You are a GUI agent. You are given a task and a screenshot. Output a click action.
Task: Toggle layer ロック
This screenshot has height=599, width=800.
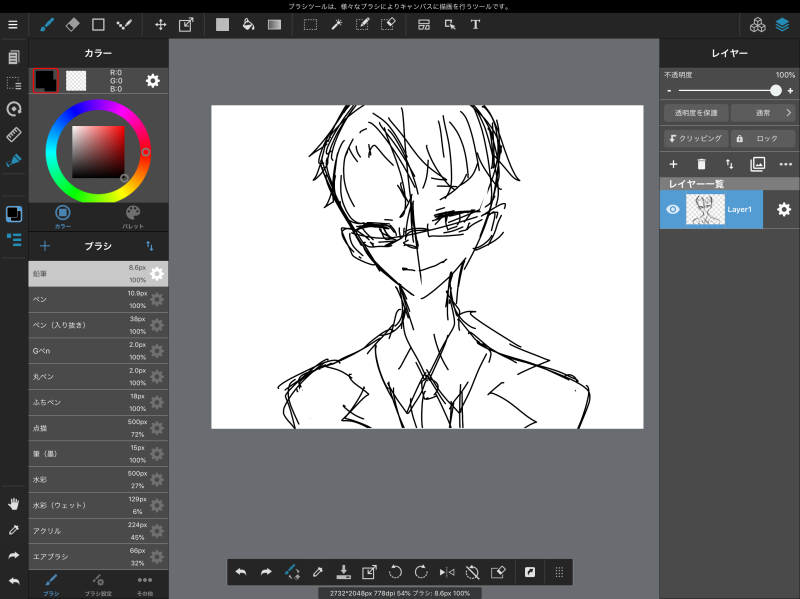pyautogui.click(x=763, y=138)
